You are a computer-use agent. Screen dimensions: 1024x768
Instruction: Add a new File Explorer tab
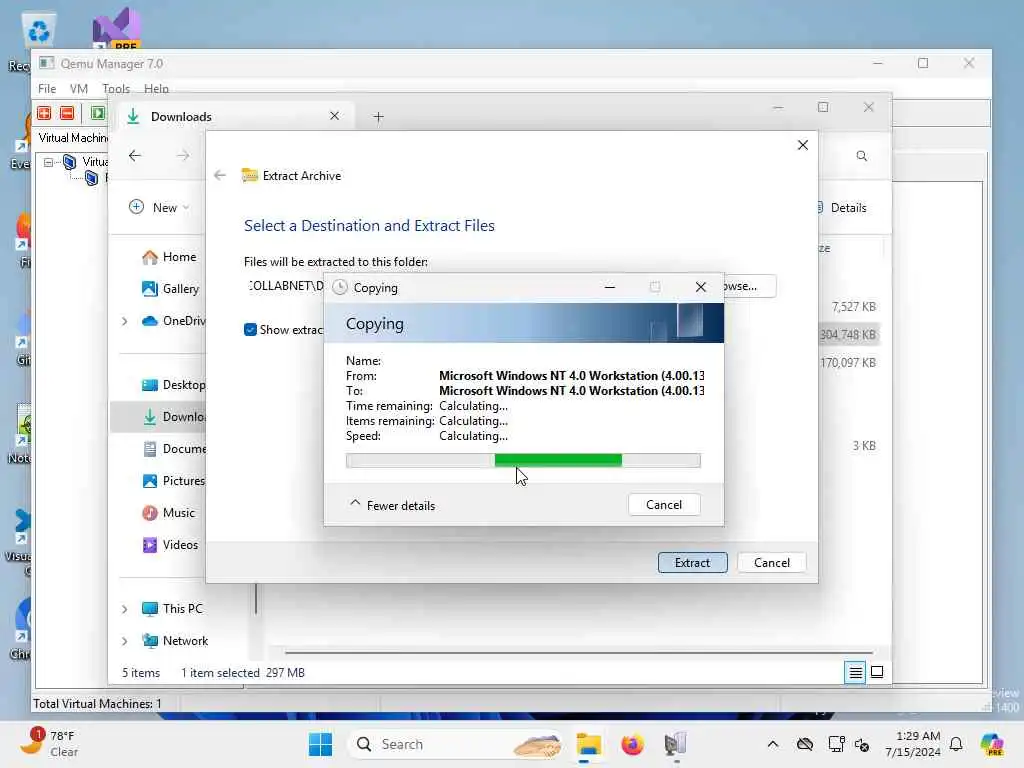pyautogui.click(x=378, y=117)
